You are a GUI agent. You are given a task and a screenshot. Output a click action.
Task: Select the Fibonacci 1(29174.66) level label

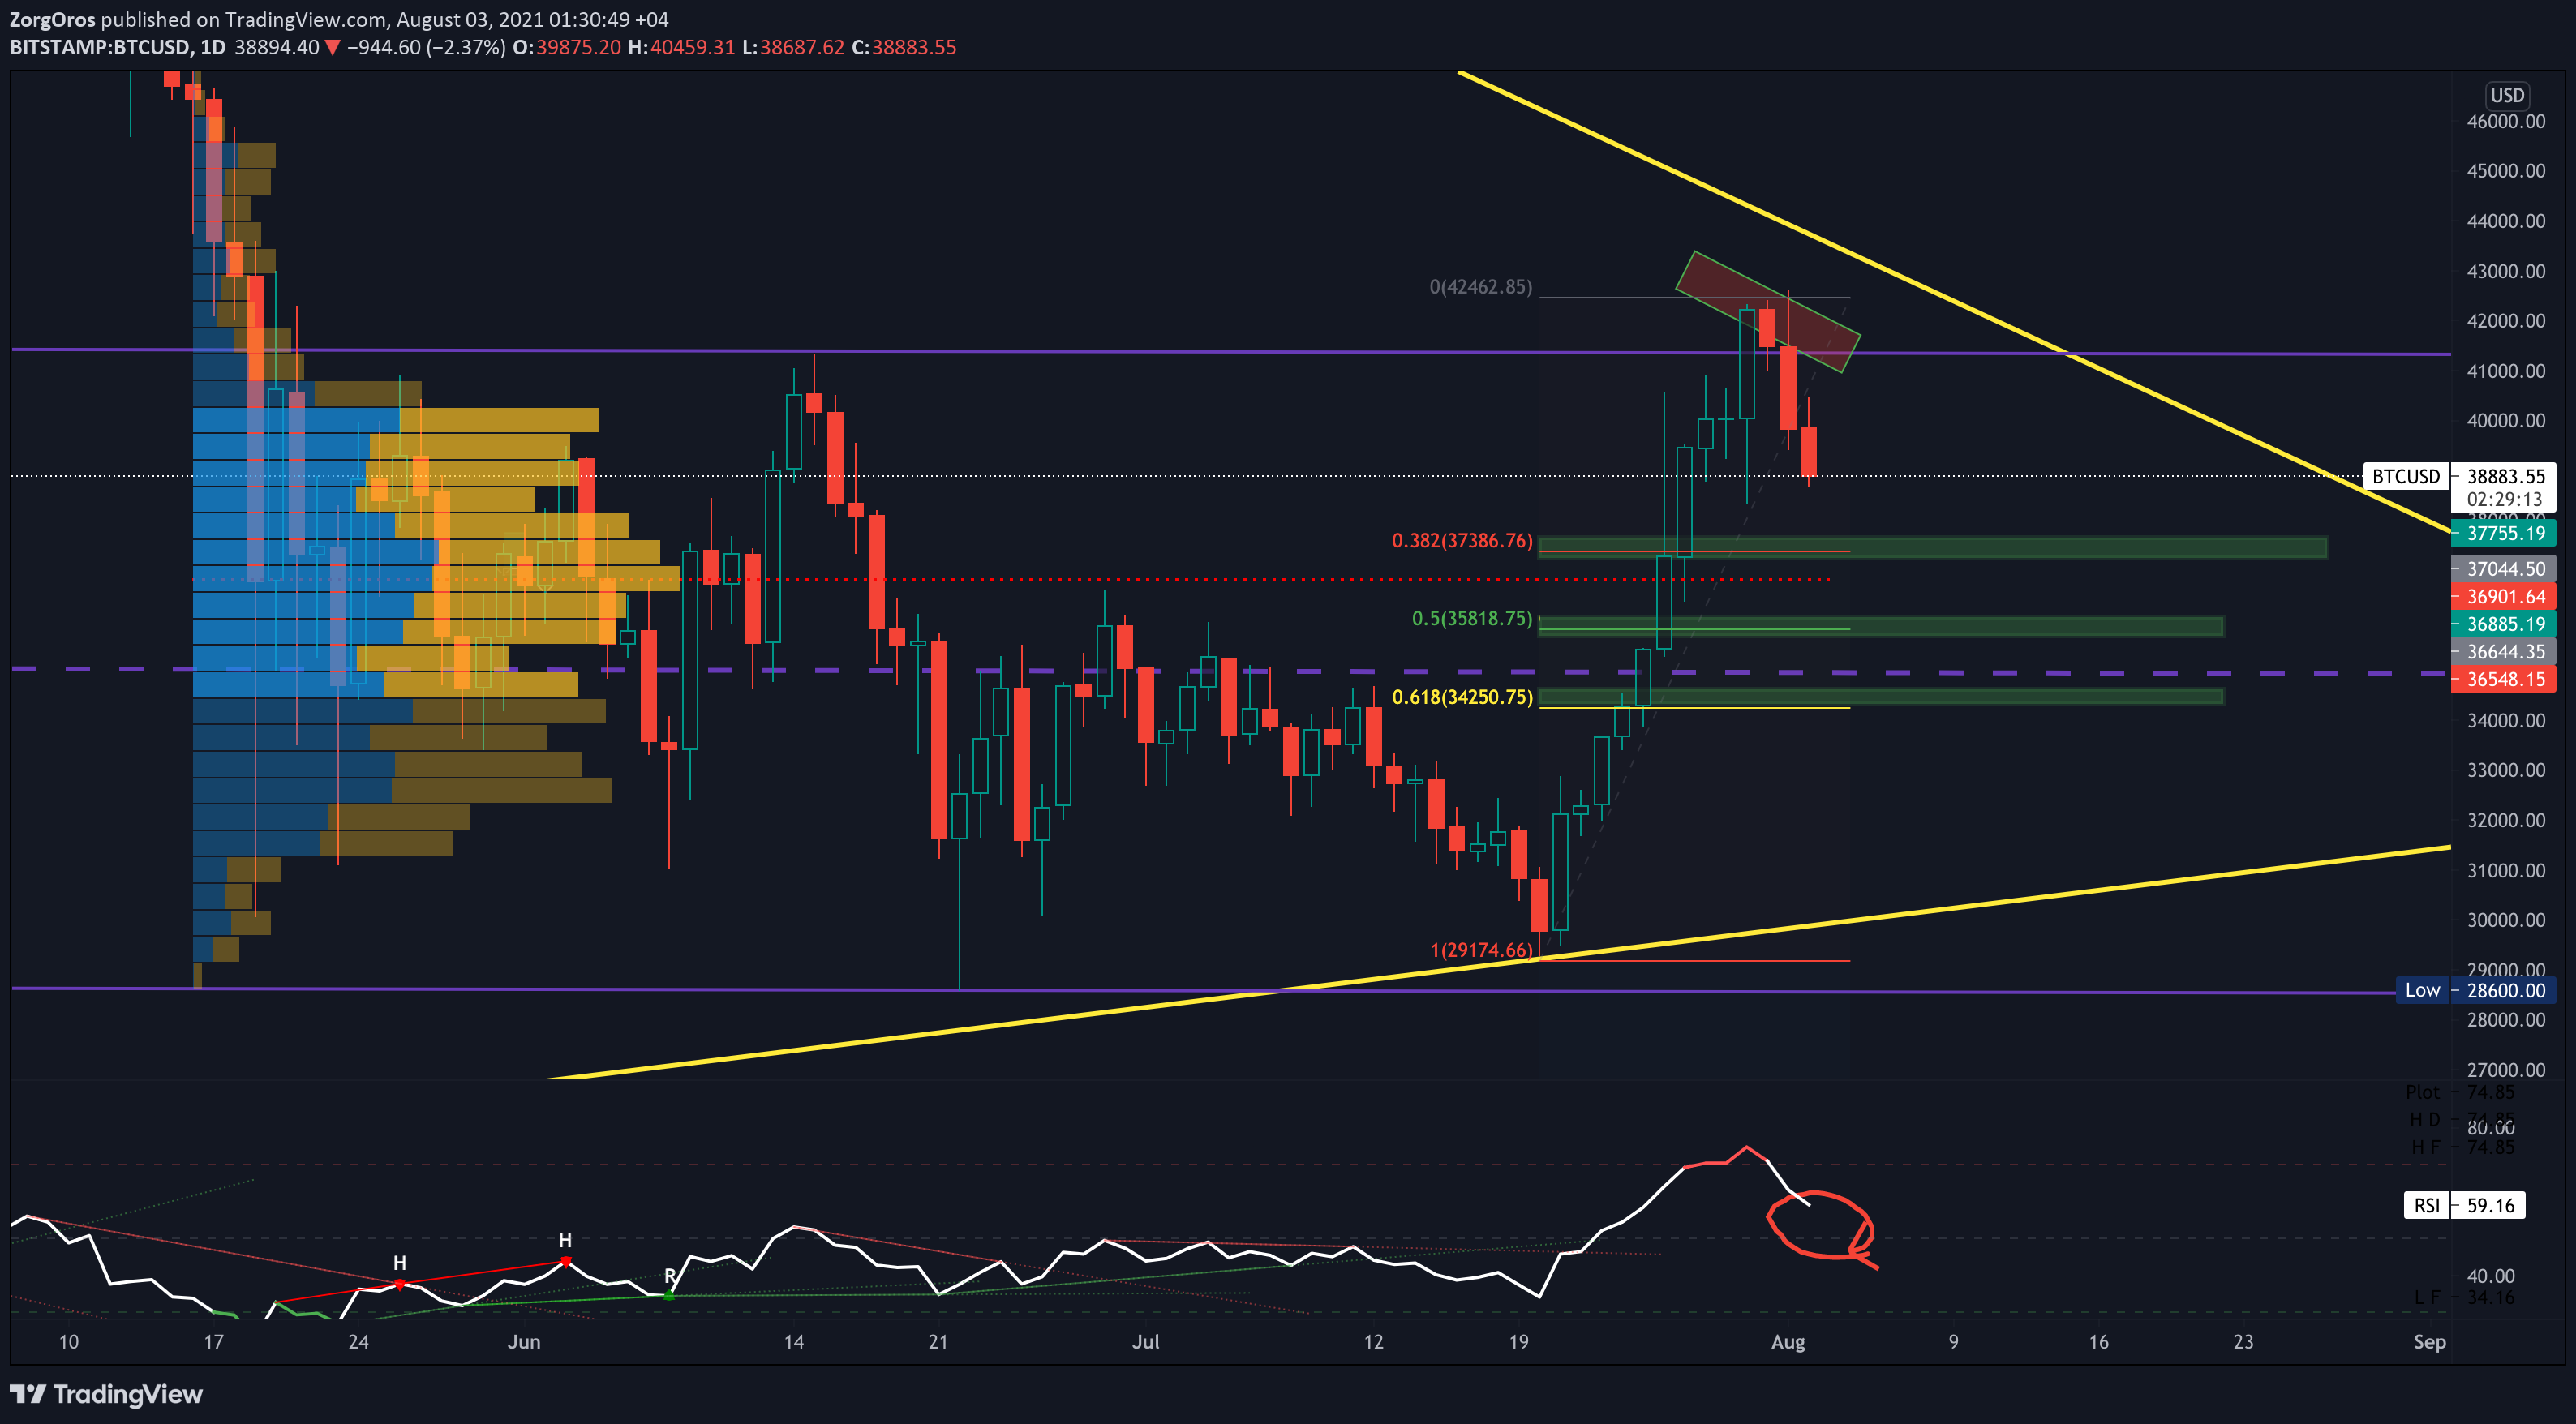click(x=1481, y=950)
